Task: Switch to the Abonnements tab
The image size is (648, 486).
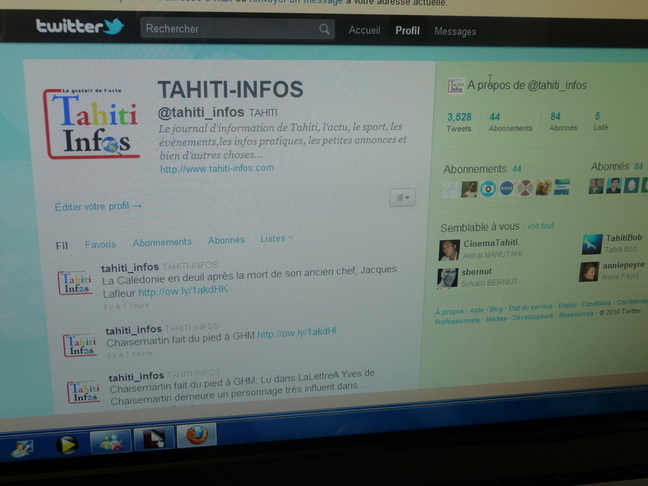Action: tap(162, 242)
